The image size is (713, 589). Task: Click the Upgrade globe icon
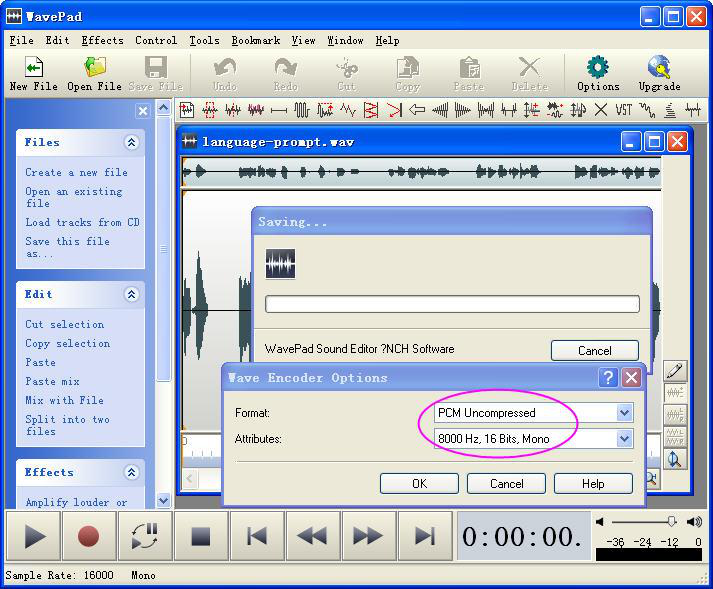click(659, 73)
